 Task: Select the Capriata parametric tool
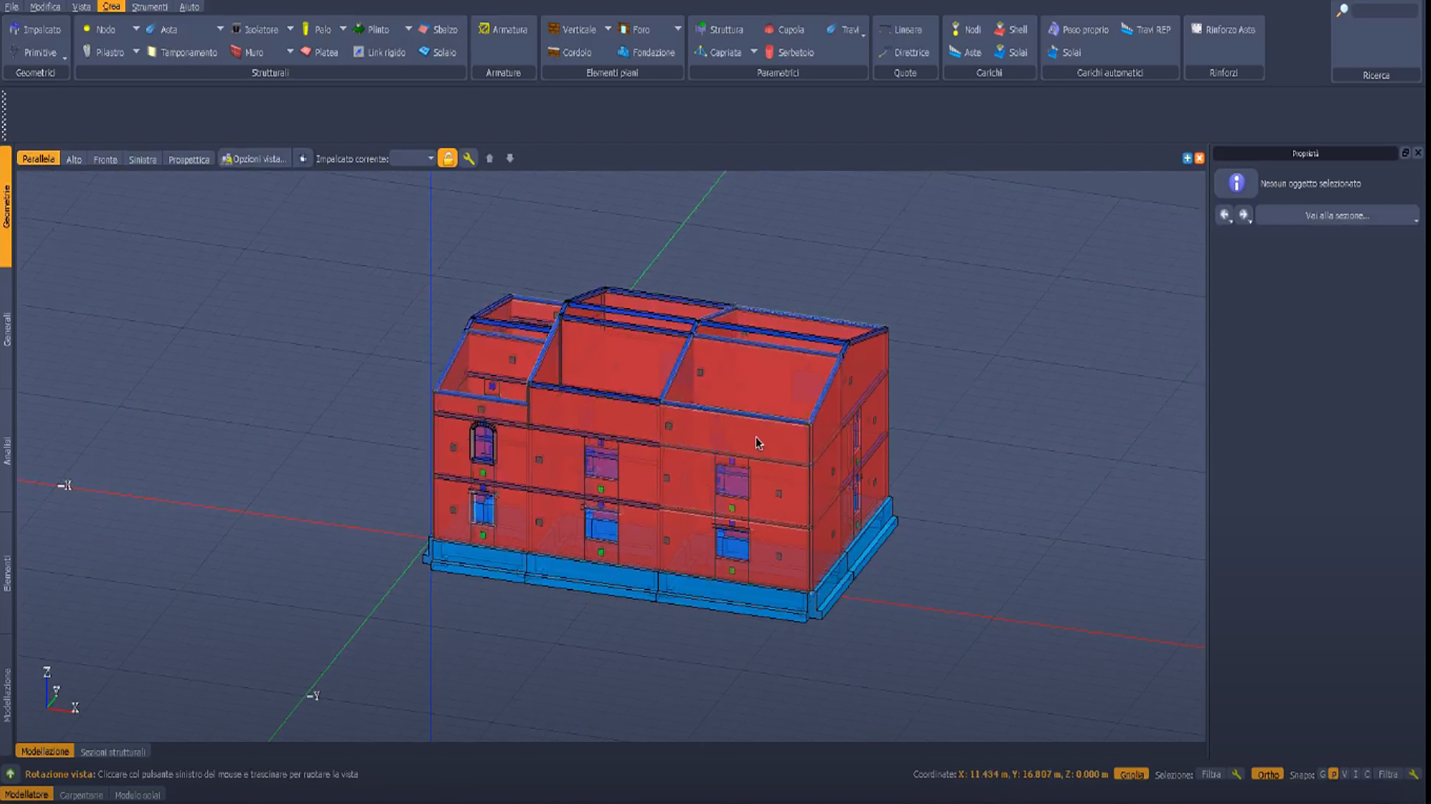(x=718, y=52)
